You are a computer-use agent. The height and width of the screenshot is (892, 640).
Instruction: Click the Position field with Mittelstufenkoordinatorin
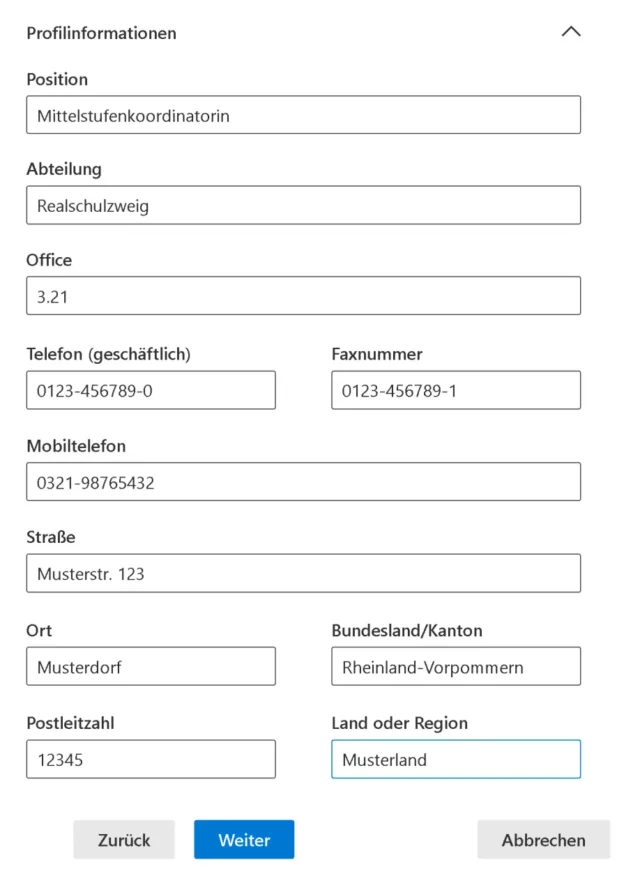(x=303, y=115)
